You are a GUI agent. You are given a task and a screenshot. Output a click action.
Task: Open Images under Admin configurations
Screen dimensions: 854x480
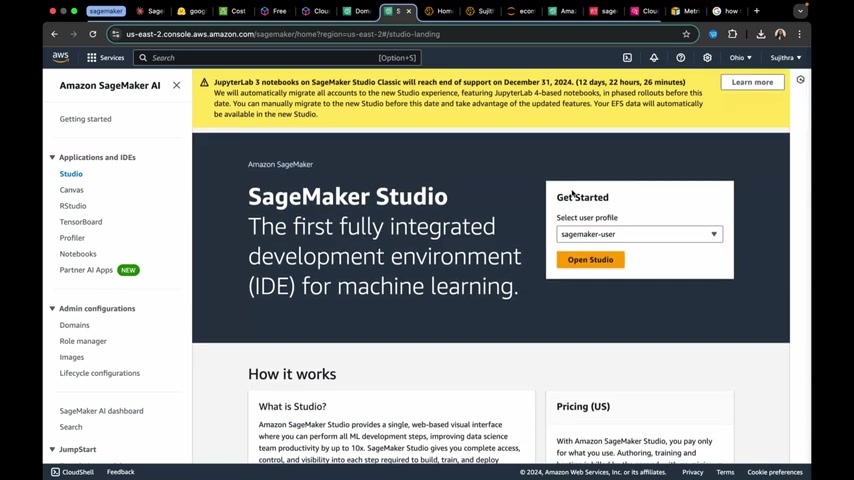click(x=71, y=357)
